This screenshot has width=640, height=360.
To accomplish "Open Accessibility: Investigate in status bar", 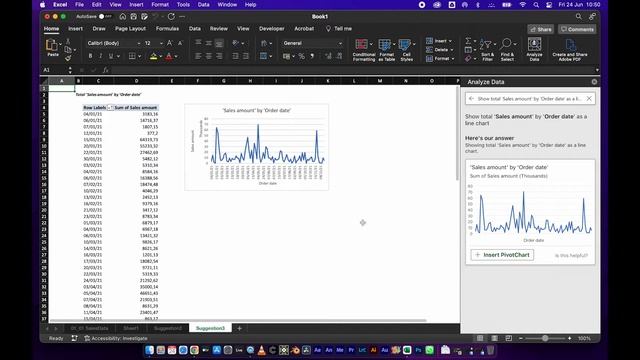I will [x=116, y=338].
